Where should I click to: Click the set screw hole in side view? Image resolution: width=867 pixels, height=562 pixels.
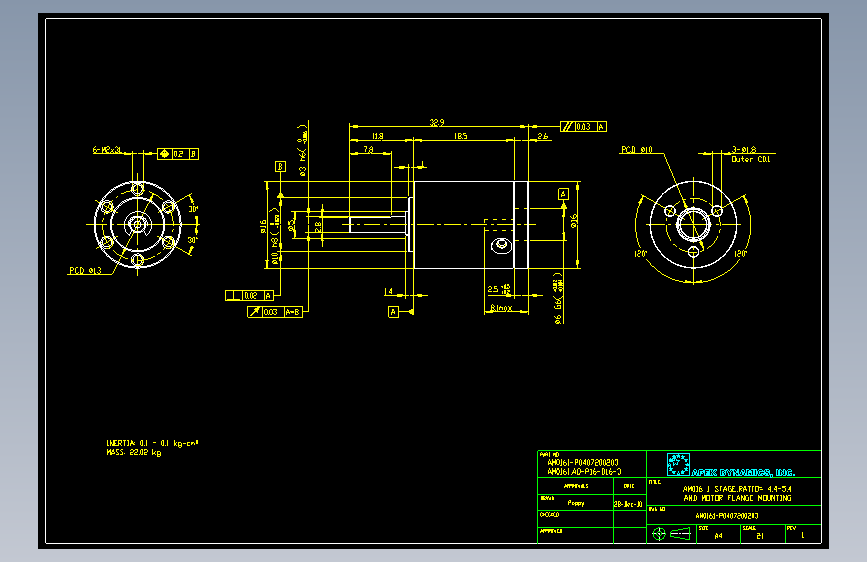(501, 244)
